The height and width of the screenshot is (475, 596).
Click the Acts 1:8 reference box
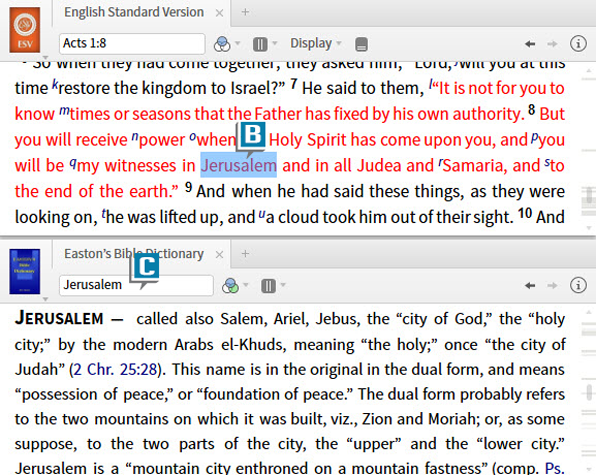(132, 44)
